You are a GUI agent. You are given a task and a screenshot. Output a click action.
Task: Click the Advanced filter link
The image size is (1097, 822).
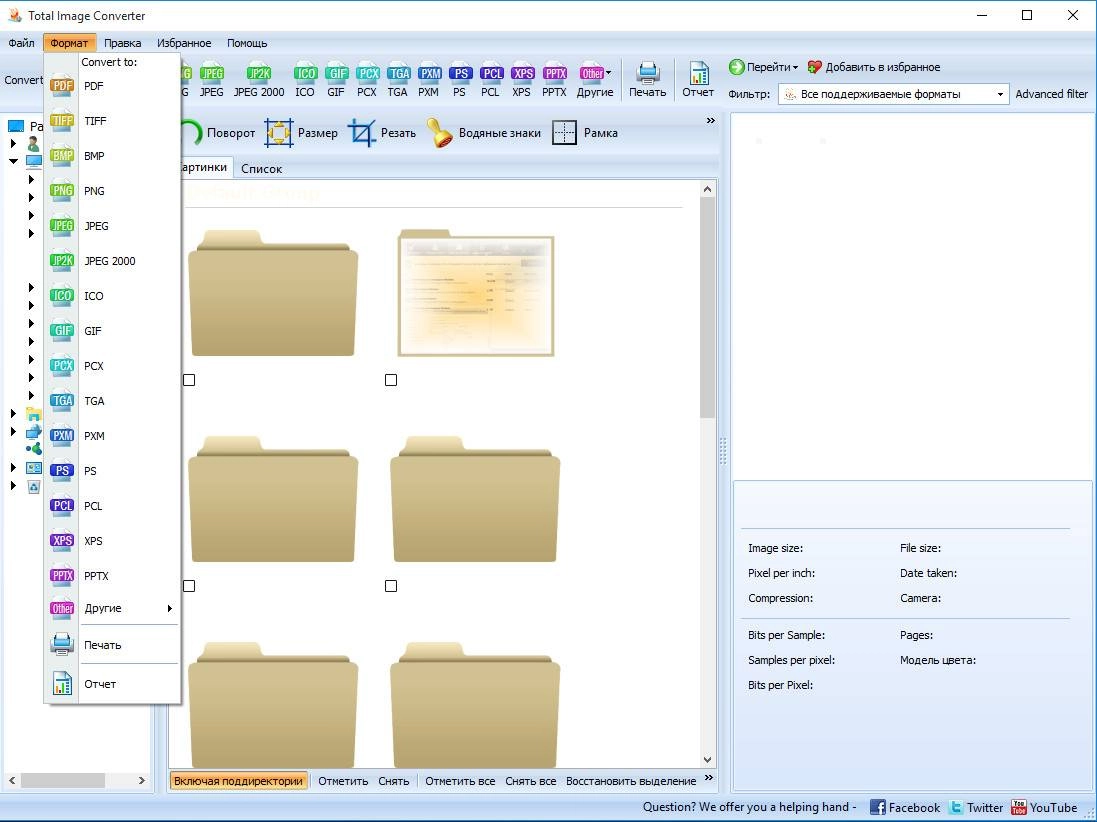coord(1052,94)
